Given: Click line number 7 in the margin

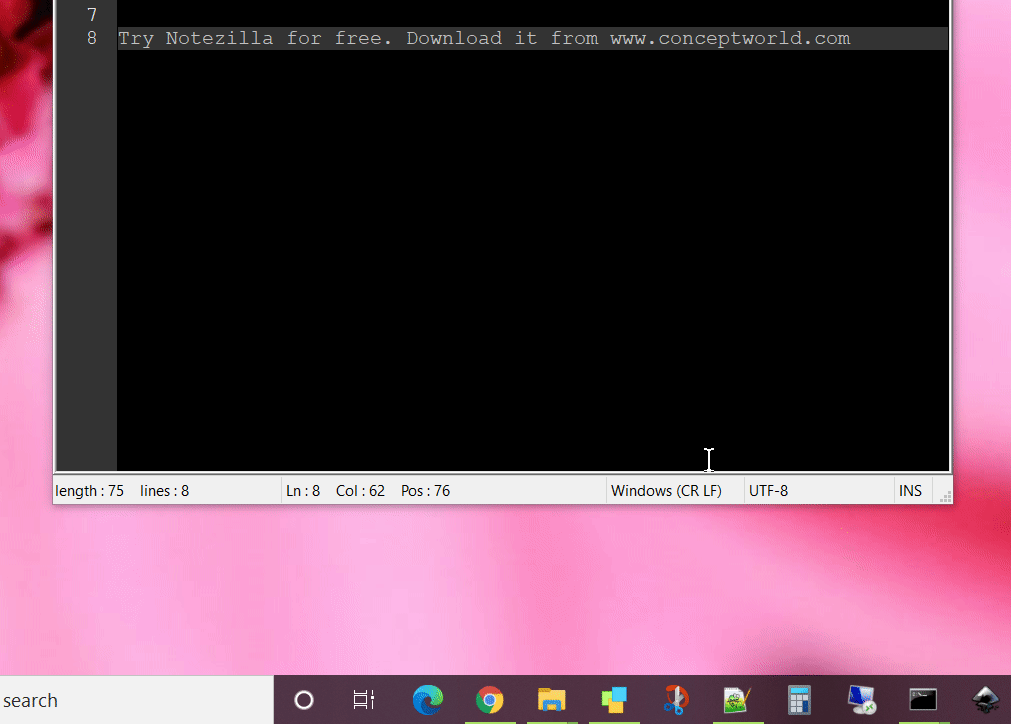Looking at the screenshot, I should [92, 14].
